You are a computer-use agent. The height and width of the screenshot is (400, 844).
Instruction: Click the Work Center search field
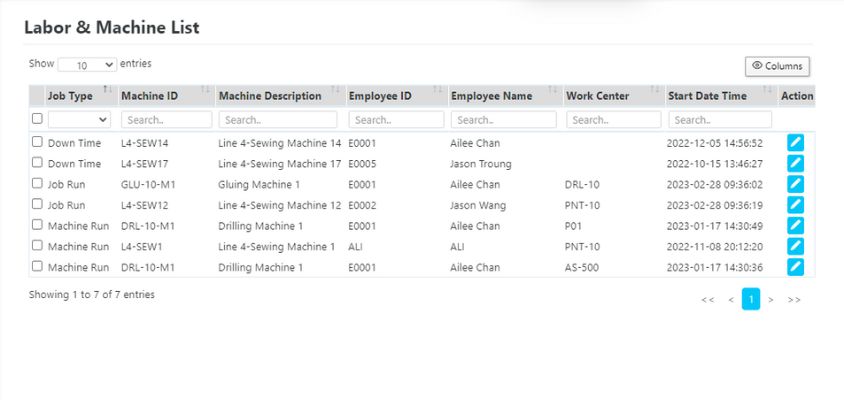(613, 120)
